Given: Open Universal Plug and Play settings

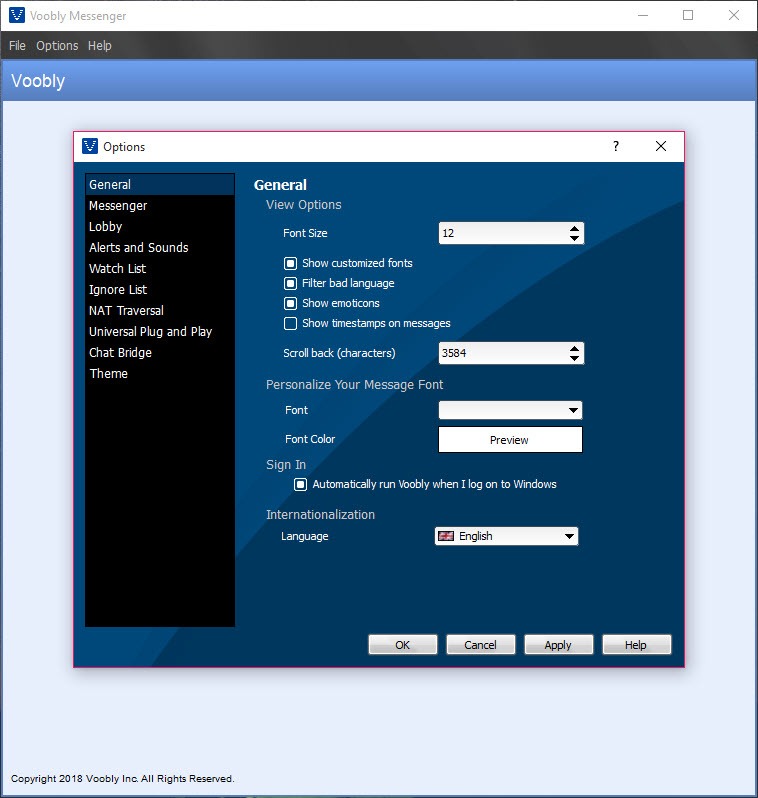Looking at the screenshot, I should coord(160,331).
